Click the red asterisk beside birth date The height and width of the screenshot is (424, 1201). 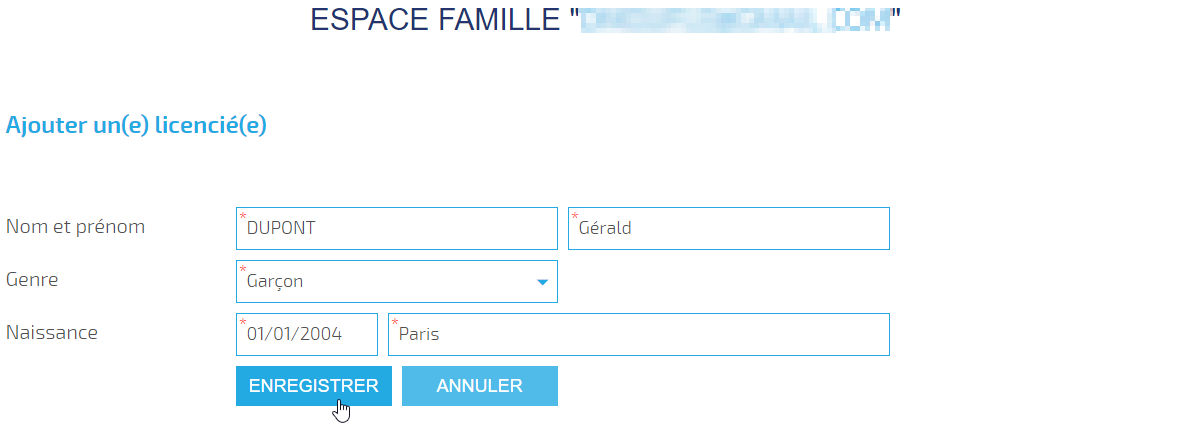[243, 322]
